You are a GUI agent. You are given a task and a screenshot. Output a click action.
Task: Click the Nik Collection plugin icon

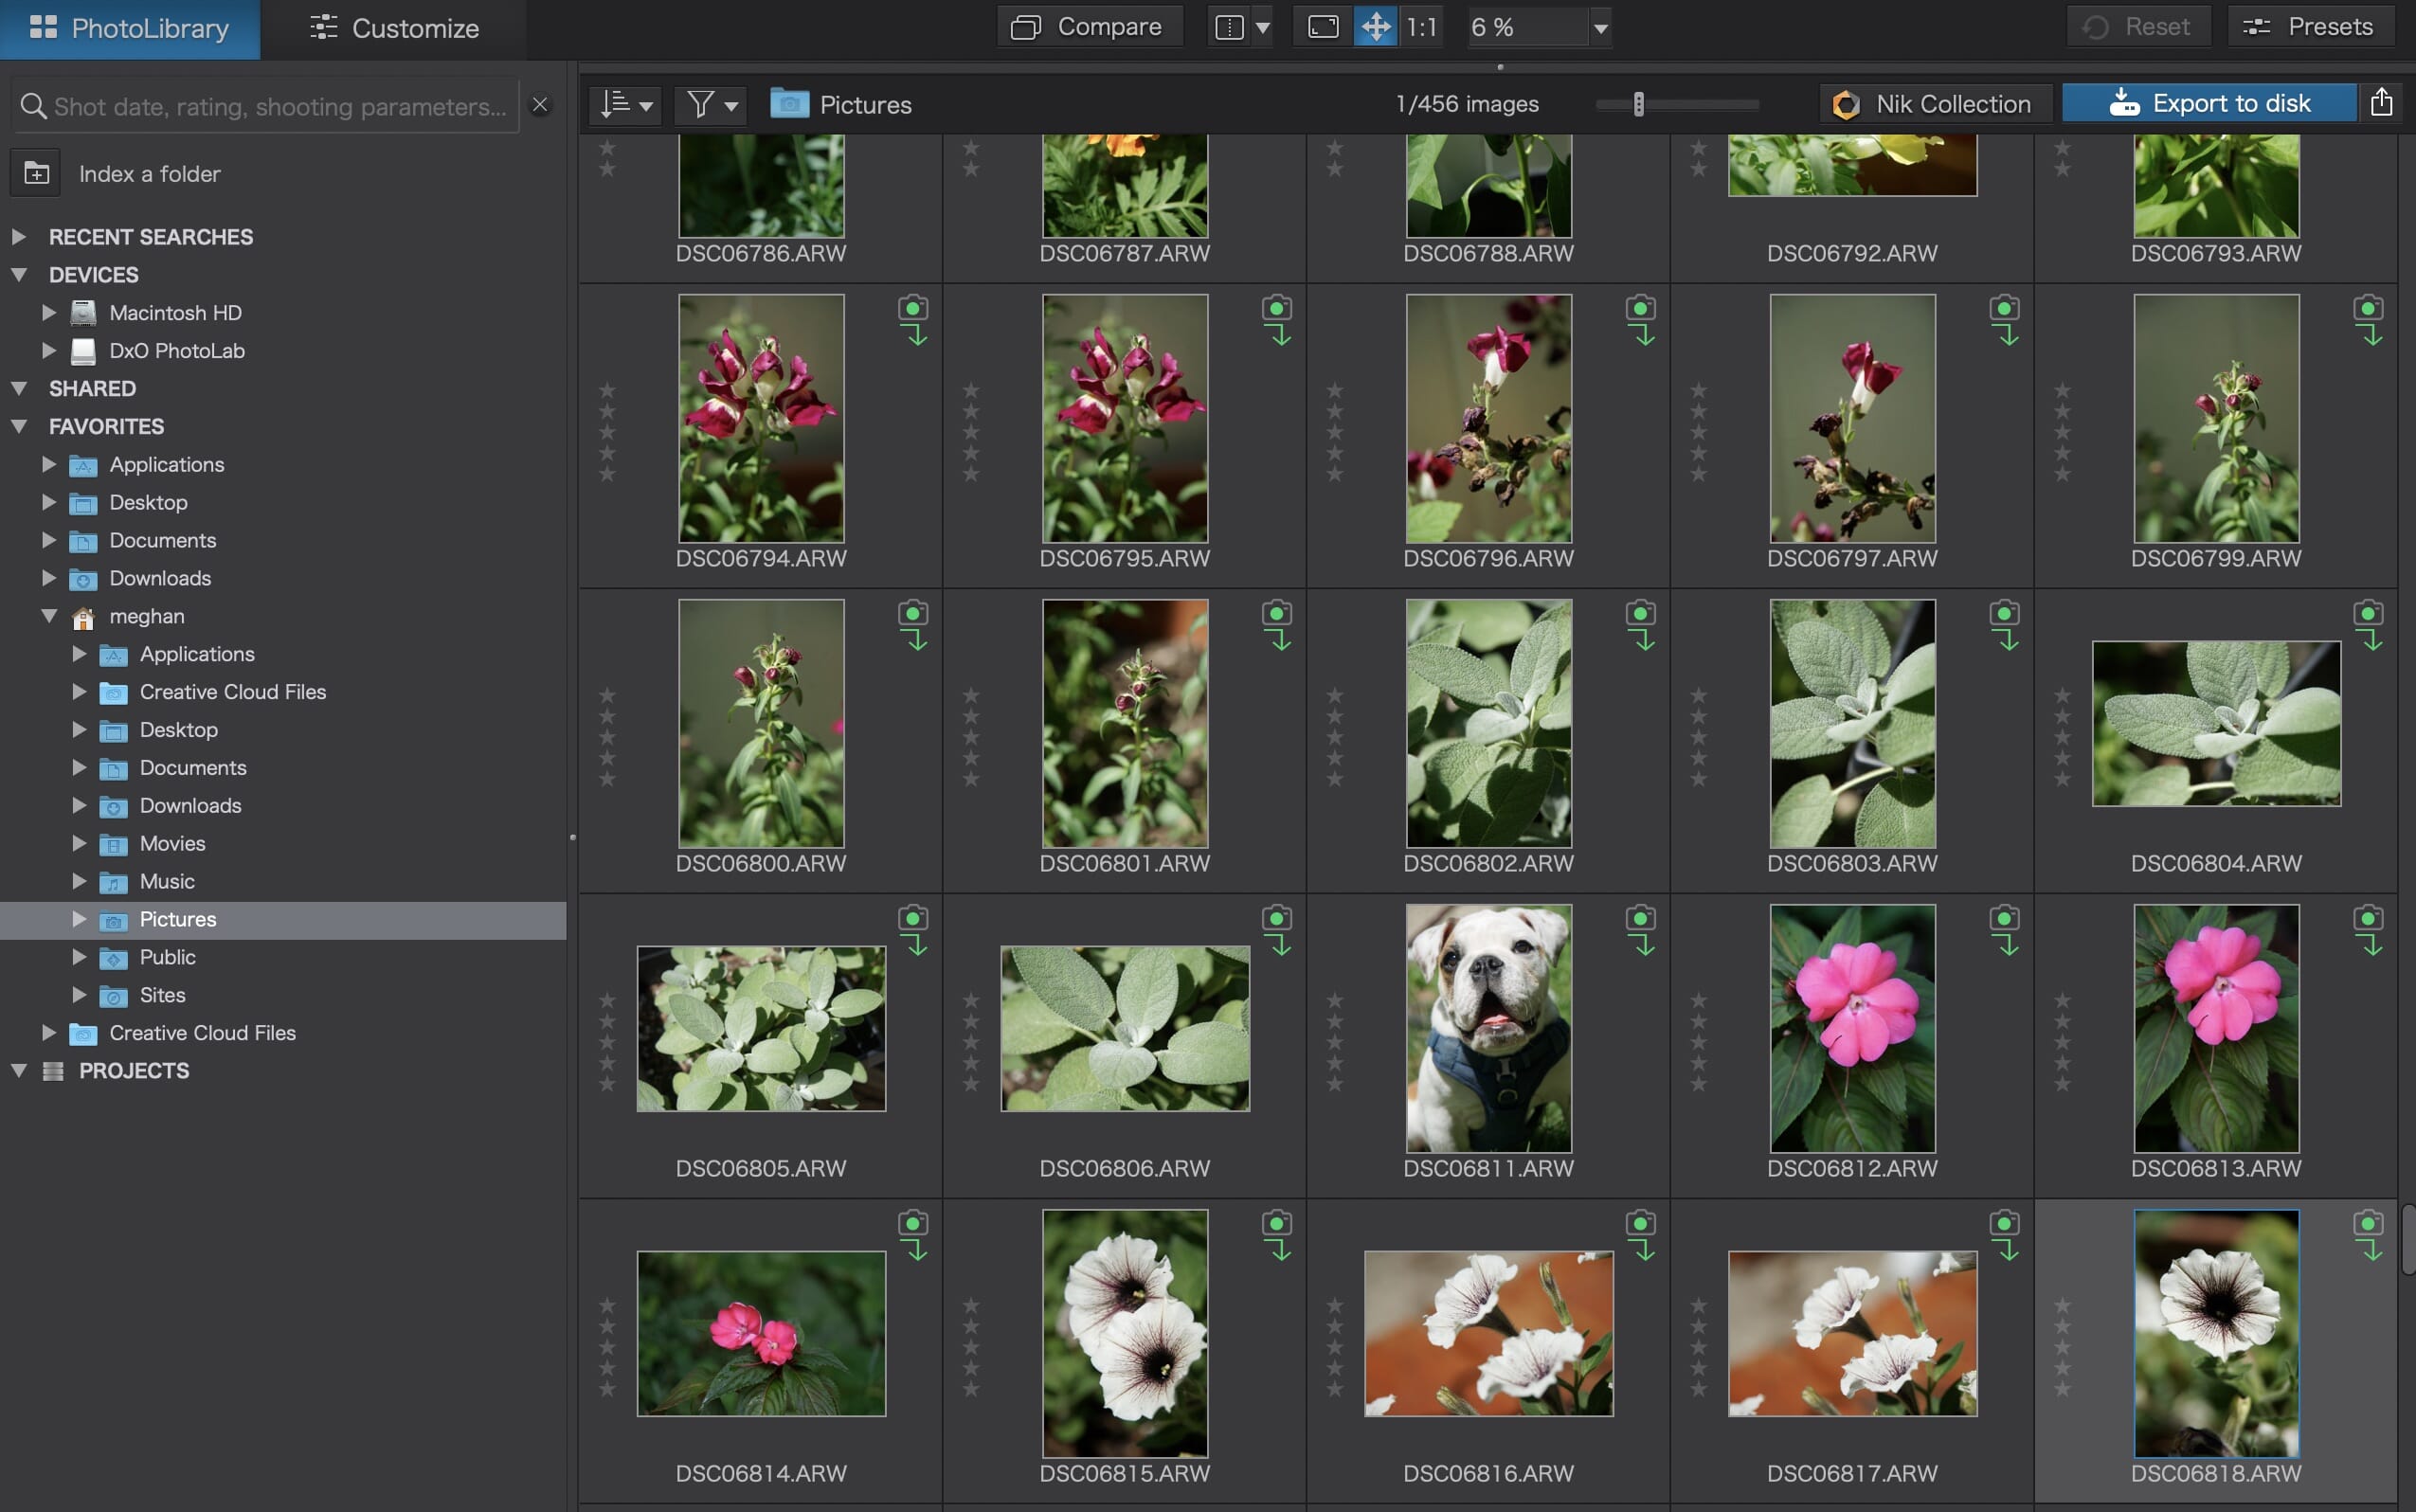[1845, 104]
